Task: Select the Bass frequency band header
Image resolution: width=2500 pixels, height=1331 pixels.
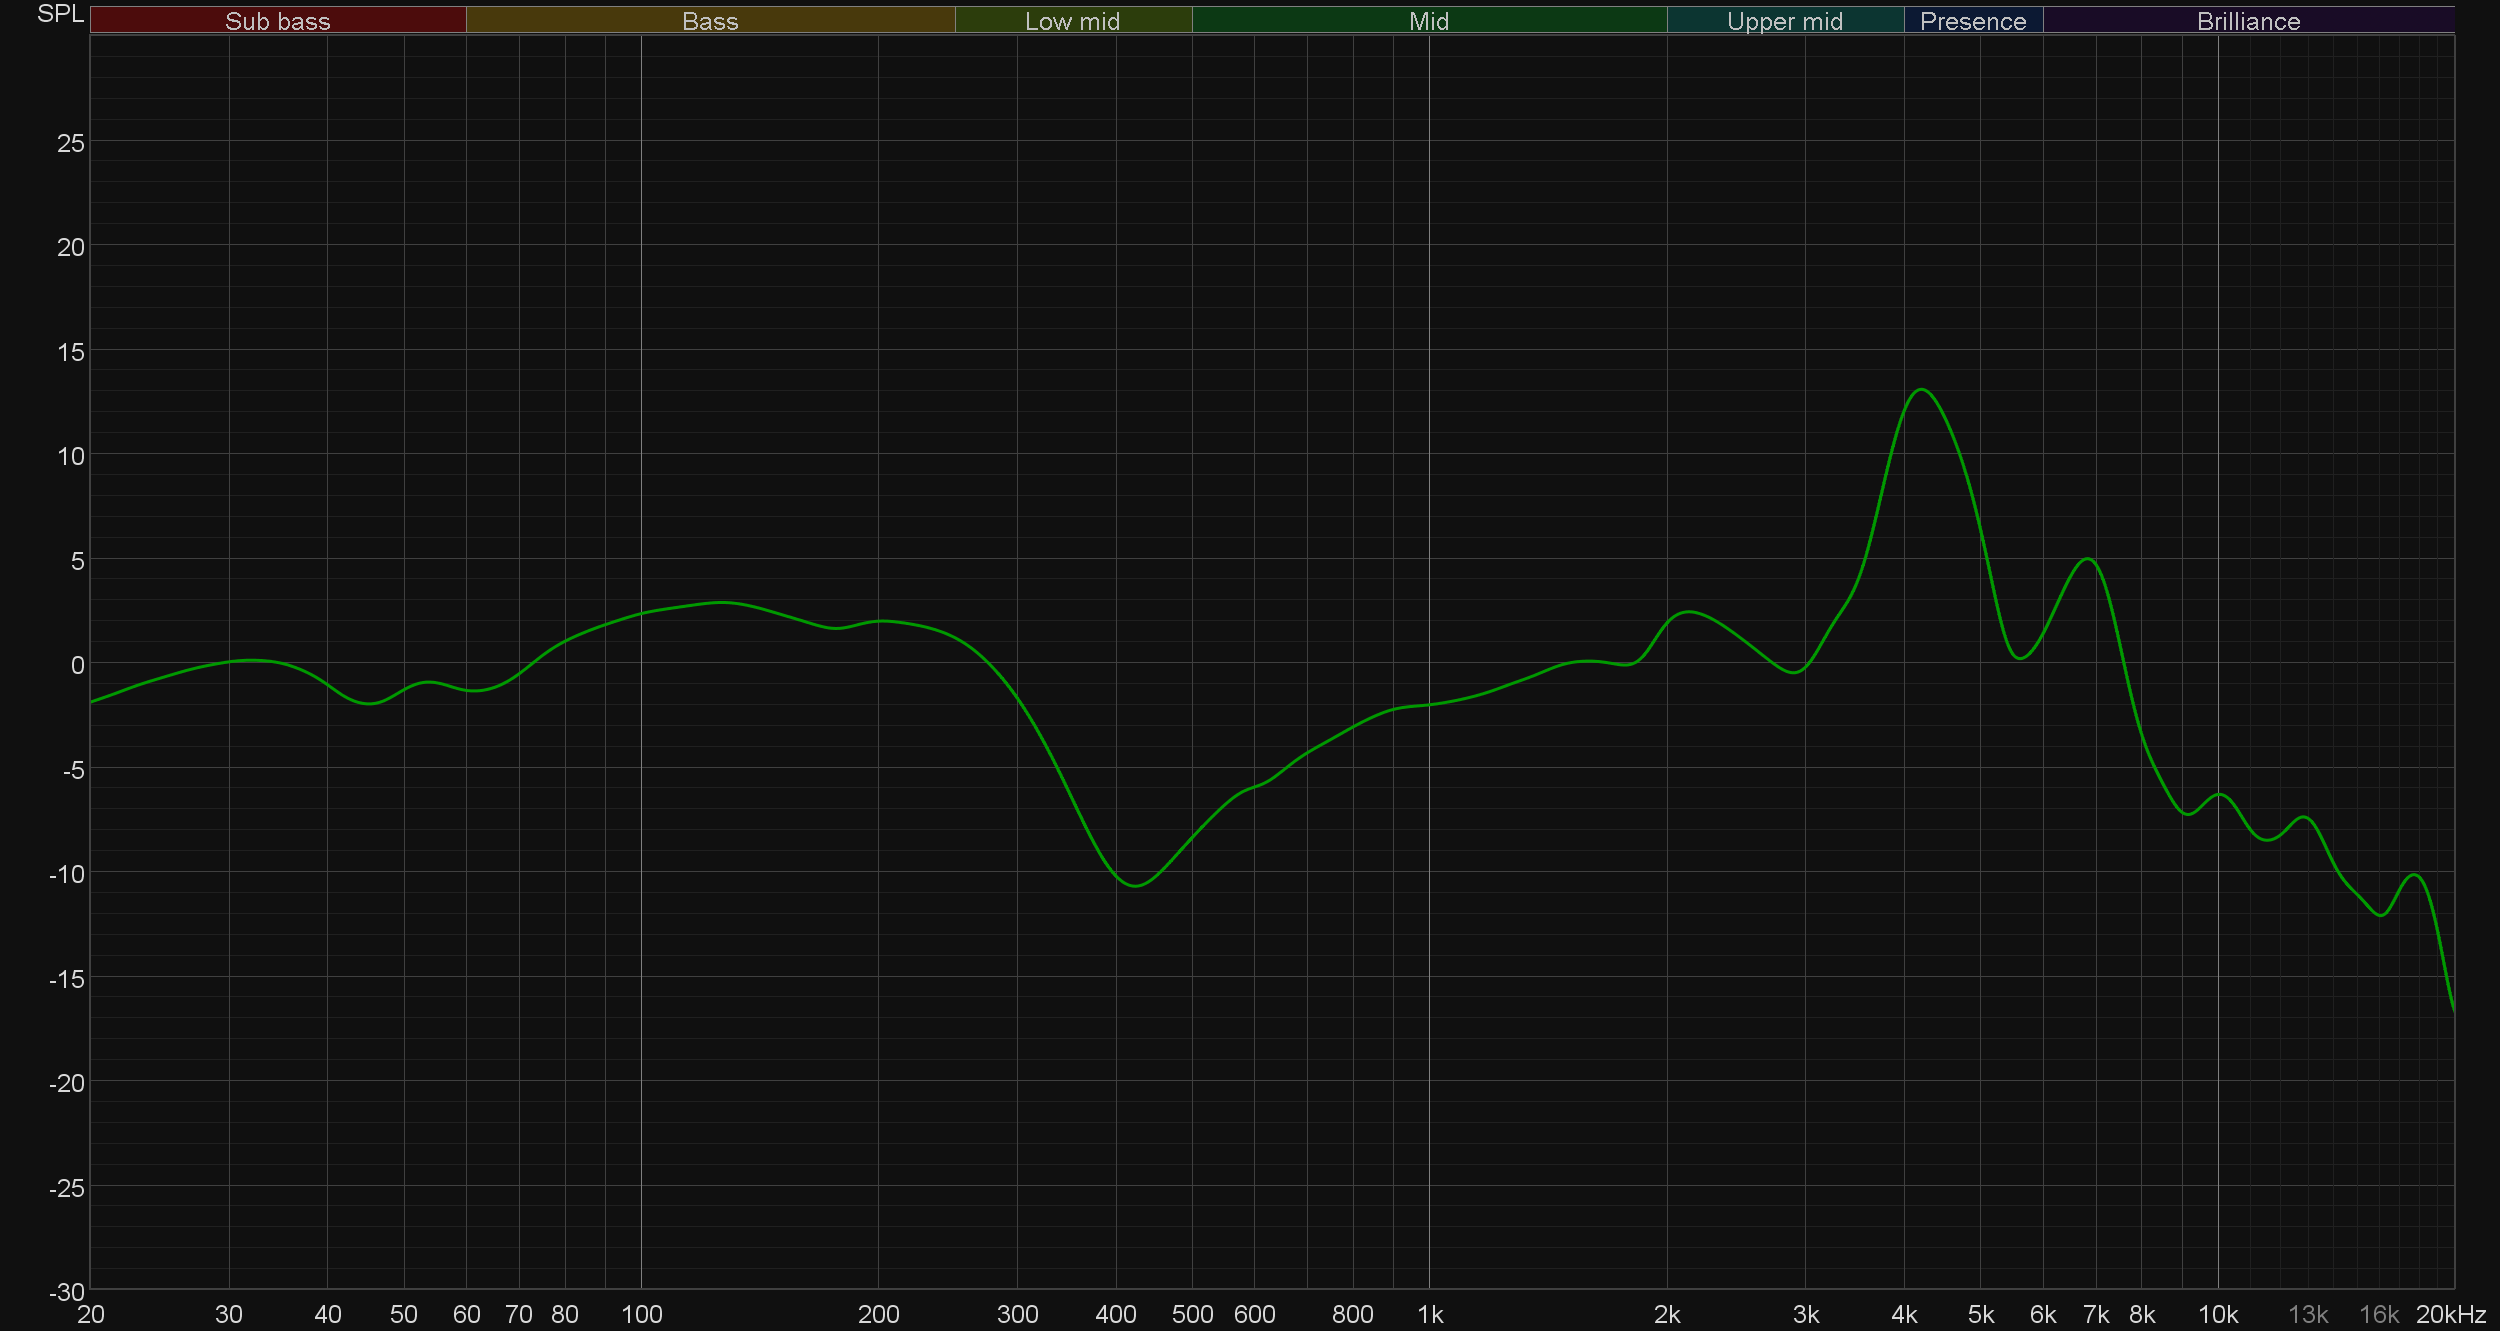Action: click(710, 21)
